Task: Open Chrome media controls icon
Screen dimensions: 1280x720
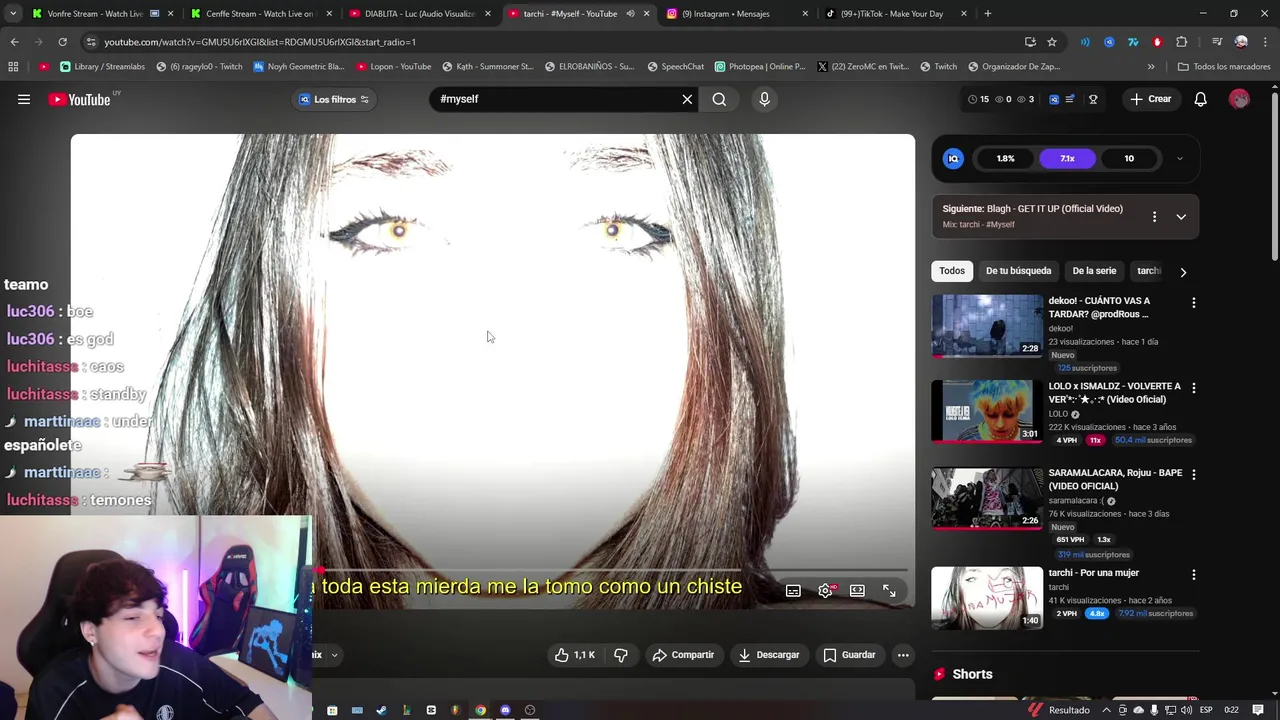Action: tap(1217, 42)
